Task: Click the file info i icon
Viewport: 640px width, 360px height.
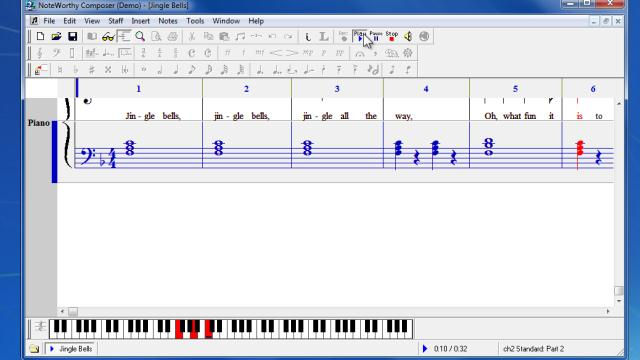Action: click(x=308, y=36)
